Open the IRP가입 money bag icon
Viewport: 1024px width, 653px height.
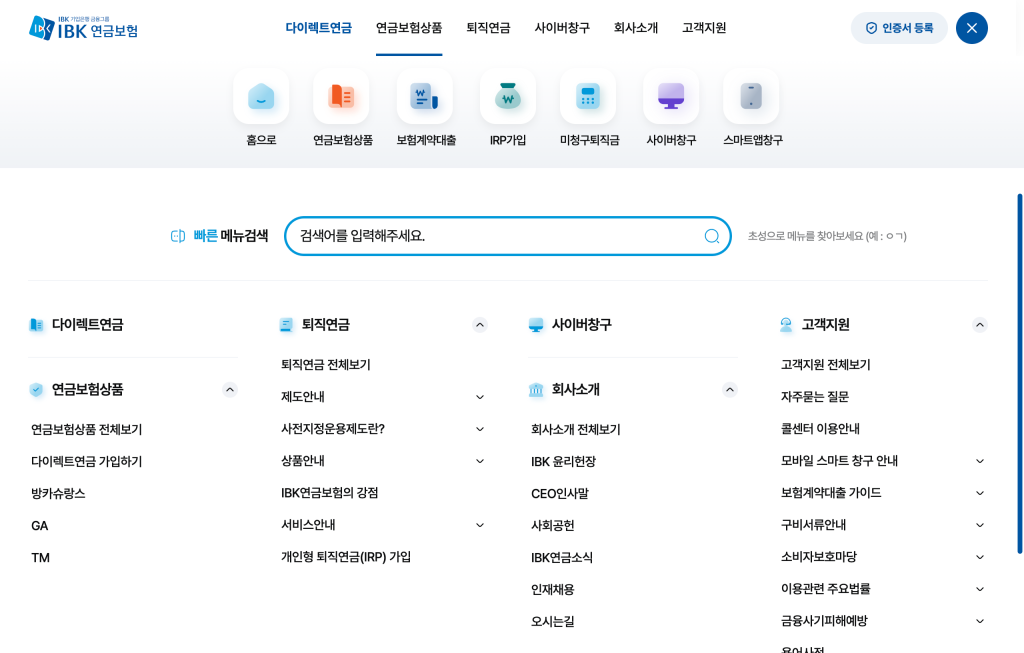click(x=508, y=97)
